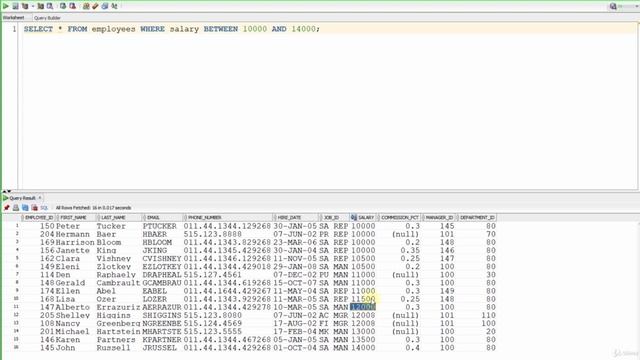Viewport: 640px width, 360px height.
Task: Click the EMAIL column header
Action: pyautogui.click(x=163, y=218)
